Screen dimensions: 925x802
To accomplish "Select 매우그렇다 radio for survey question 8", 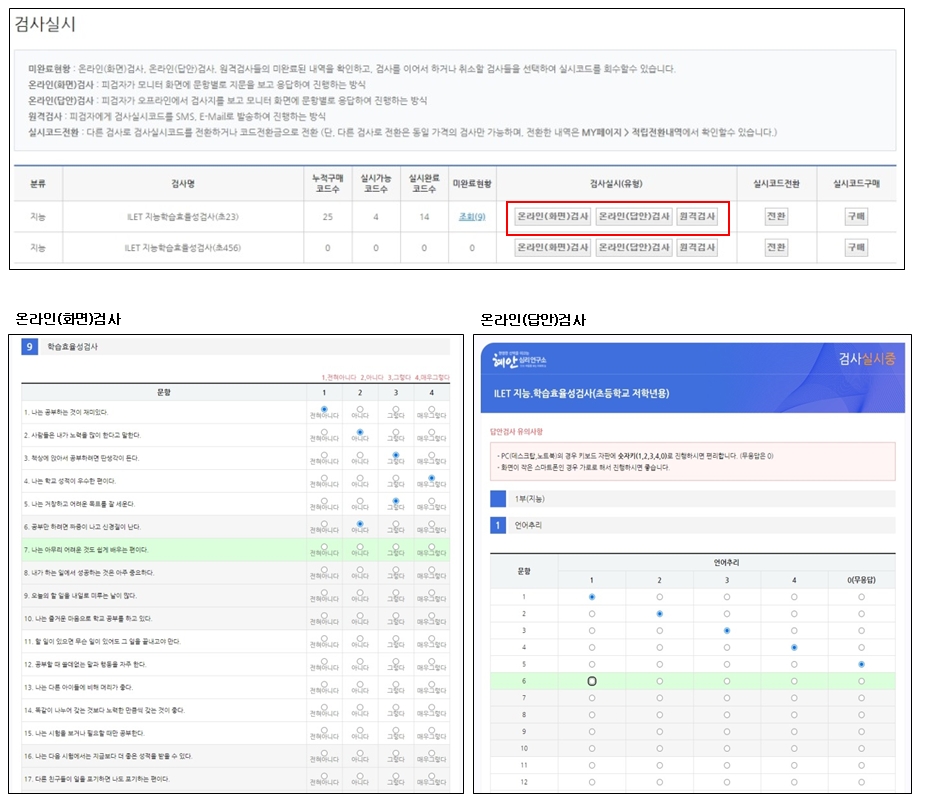I will [431, 569].
